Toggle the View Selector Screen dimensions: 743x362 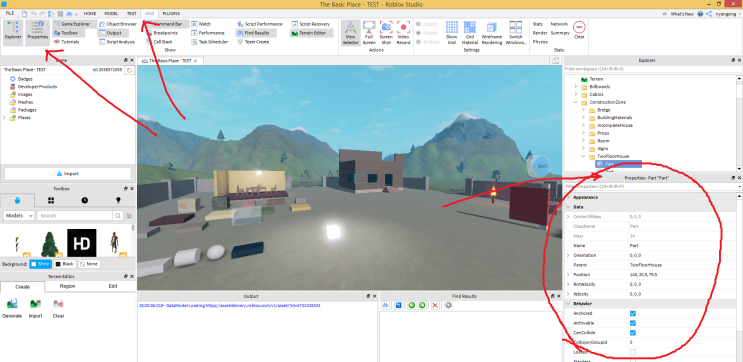point(351,33)
